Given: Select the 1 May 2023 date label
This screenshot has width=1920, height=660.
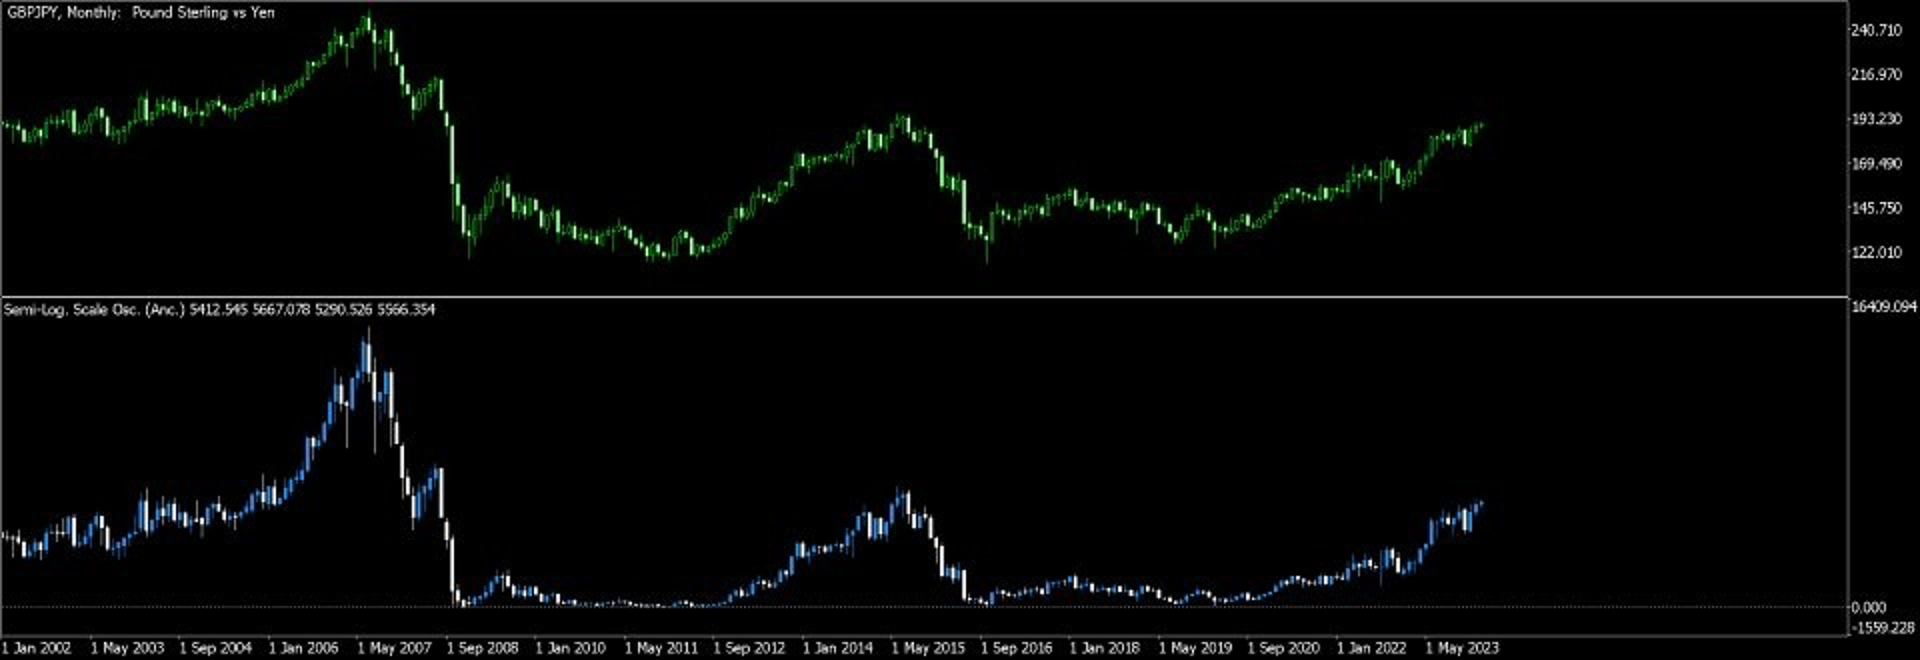Looking at the screenshot, I should pos(1462,648).
